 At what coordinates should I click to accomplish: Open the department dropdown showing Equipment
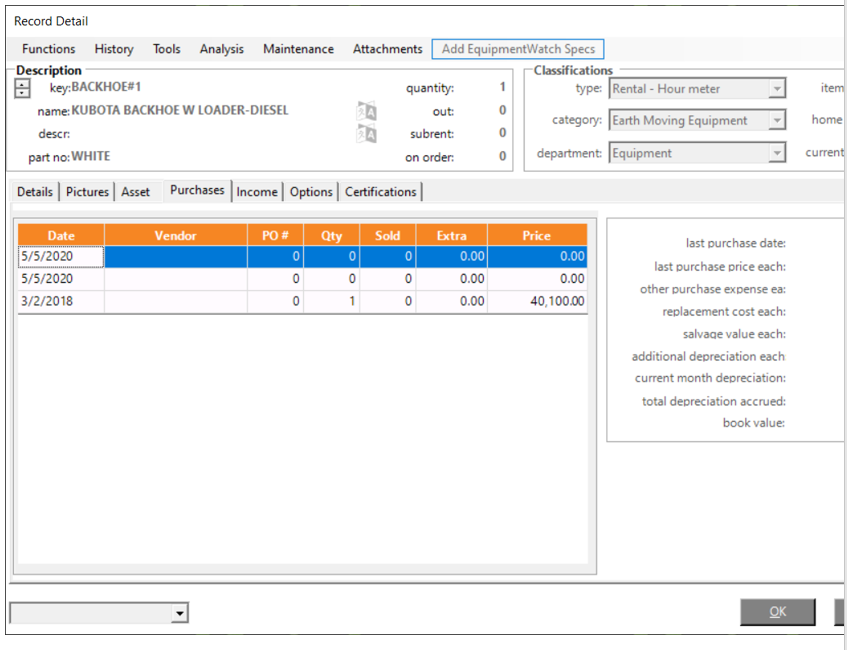777,154
